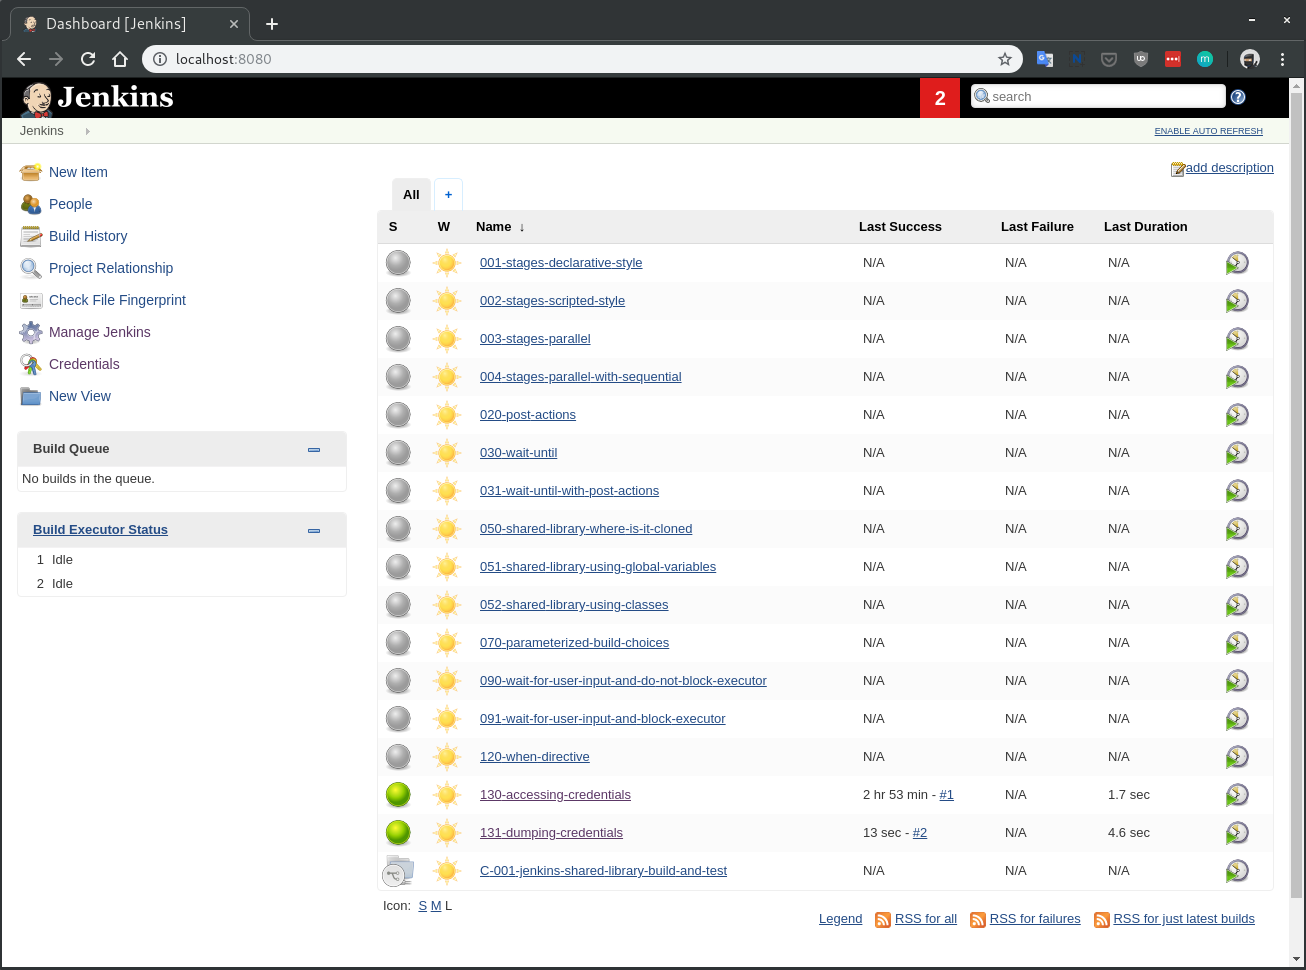Open Credentials in sidebar
The image size is (1306, 970).
click(x=84, y=364)
